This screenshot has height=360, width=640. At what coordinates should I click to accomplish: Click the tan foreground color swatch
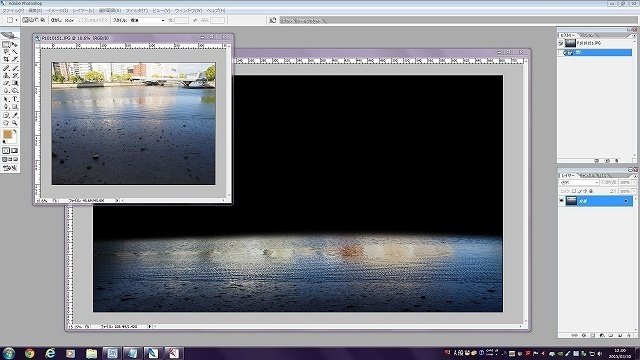pos(7,134)
